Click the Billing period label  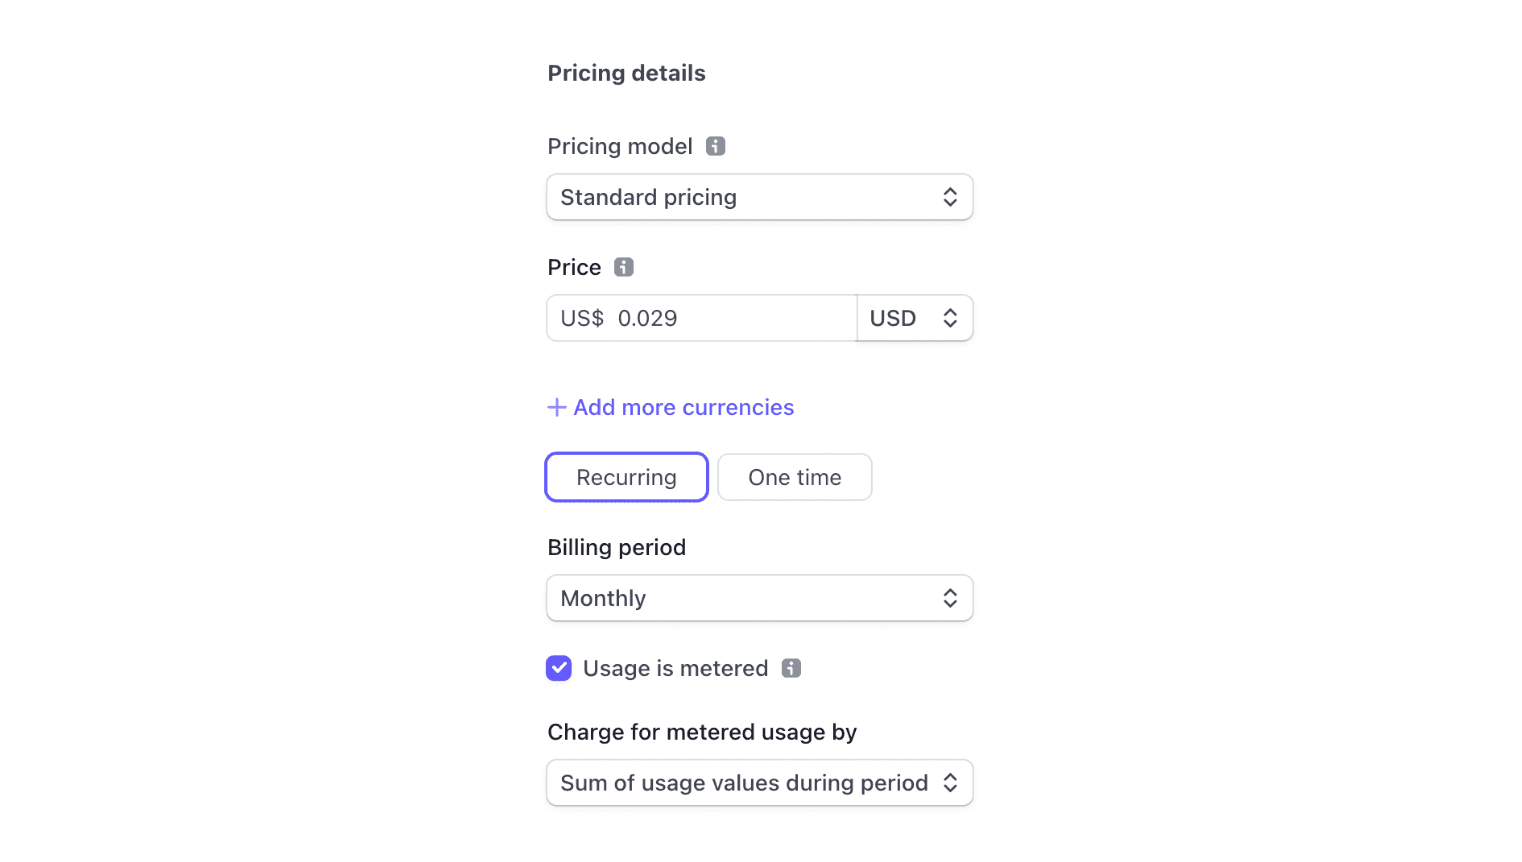click(616, 547)
